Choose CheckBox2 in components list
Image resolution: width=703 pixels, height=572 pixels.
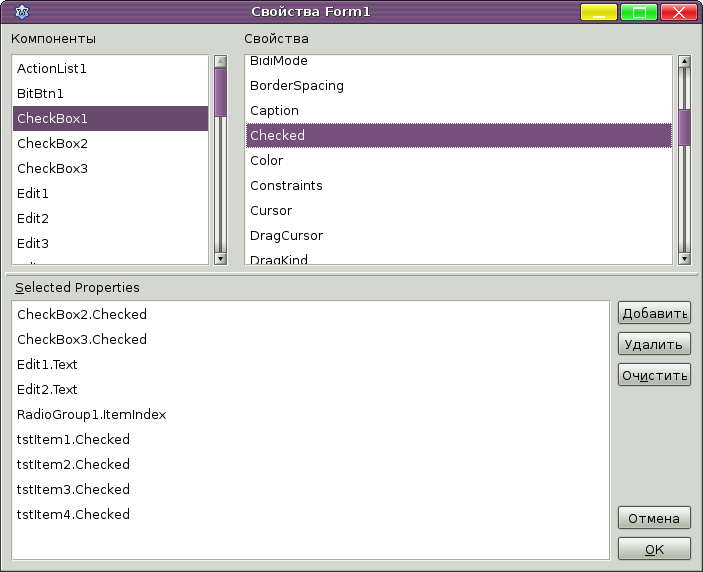click(x=52, y=144)
